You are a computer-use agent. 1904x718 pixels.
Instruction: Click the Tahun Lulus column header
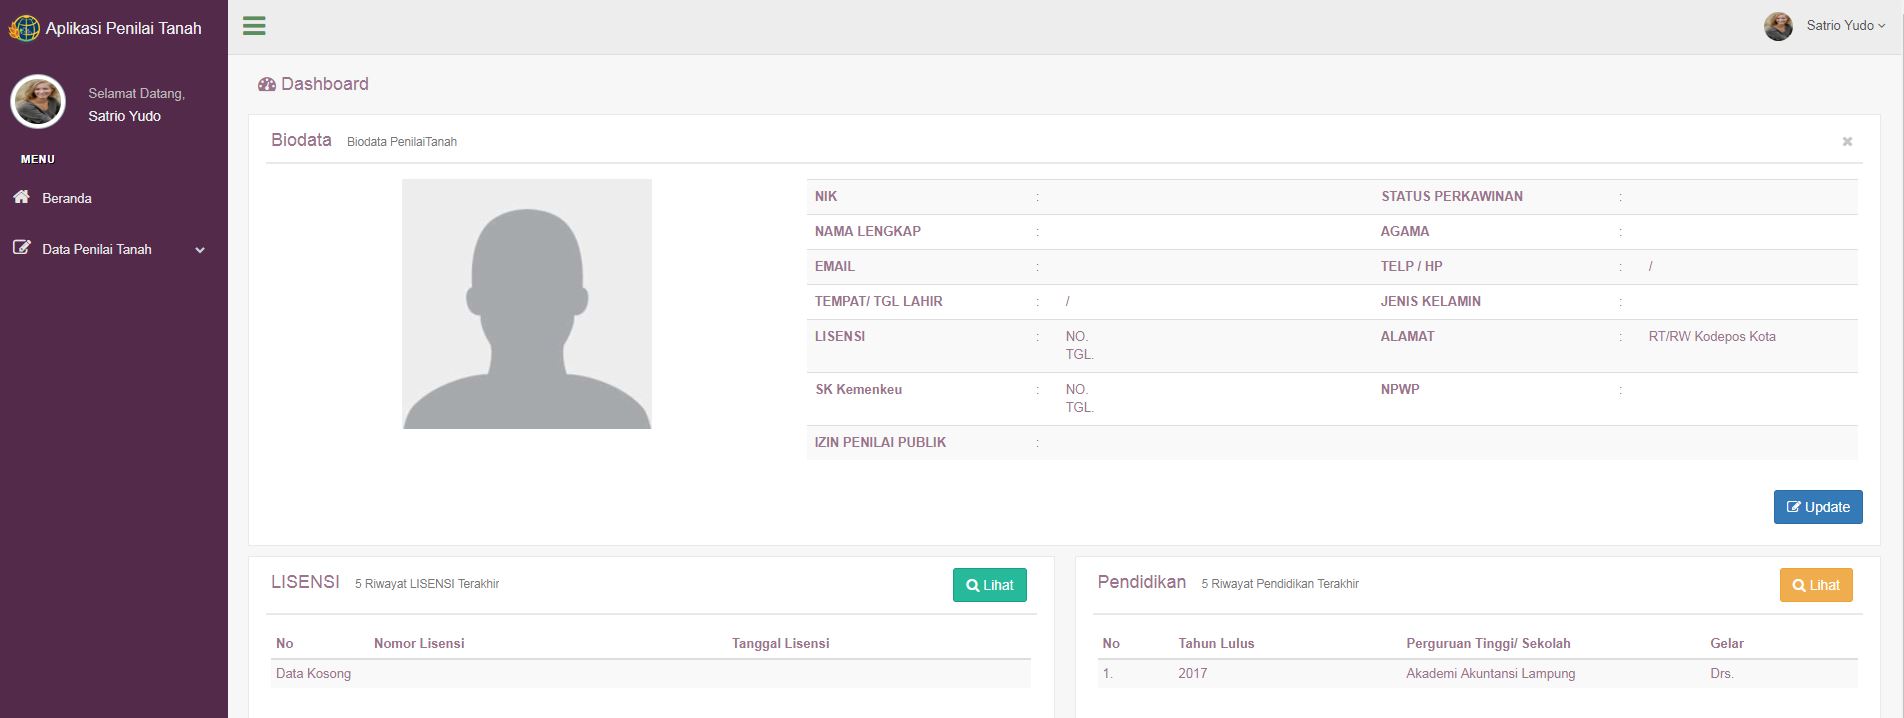(x=1216, y=643)
